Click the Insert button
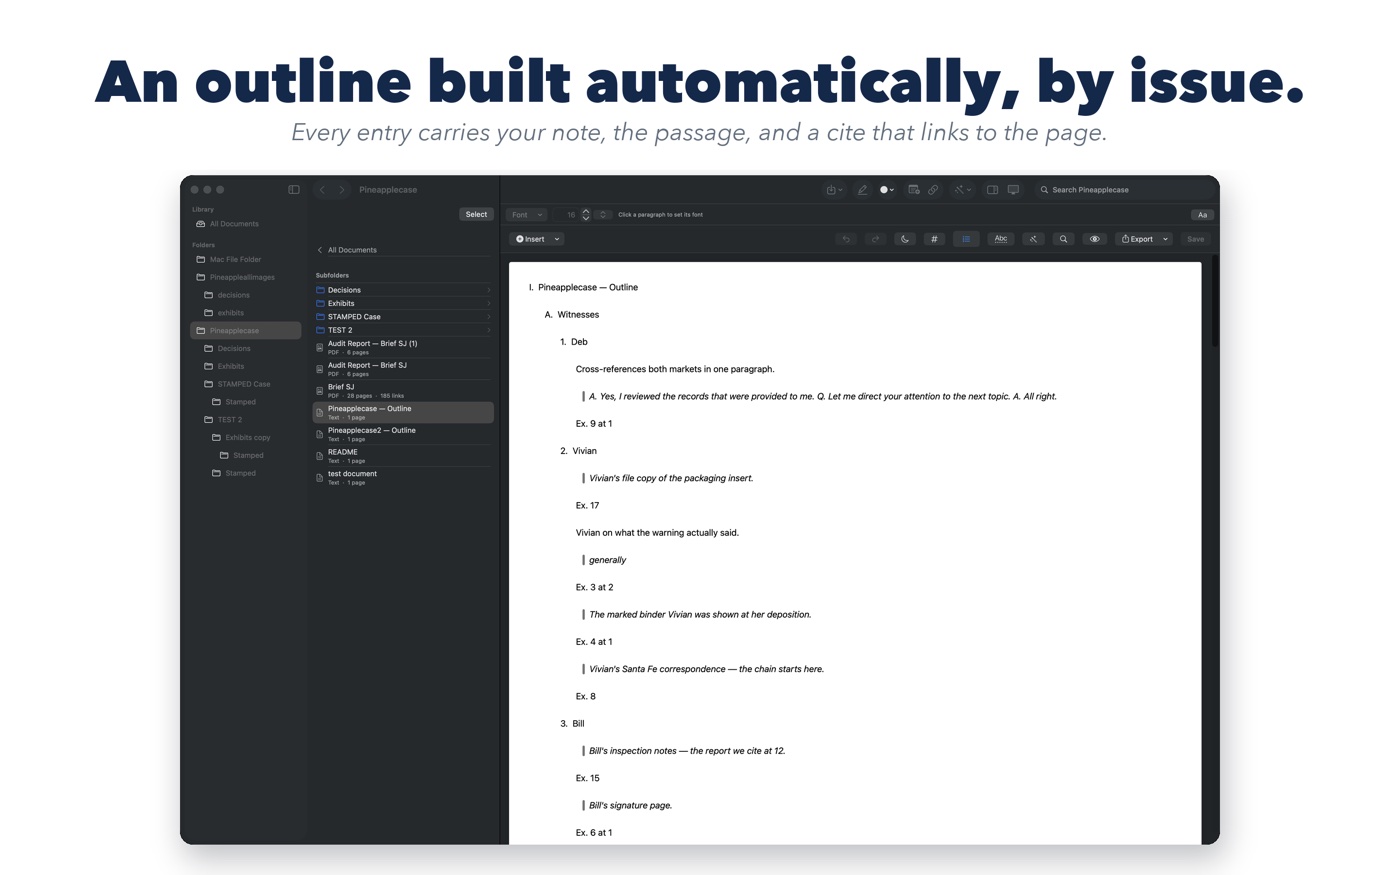This screenshot has height=875, width=1400. 530,239
